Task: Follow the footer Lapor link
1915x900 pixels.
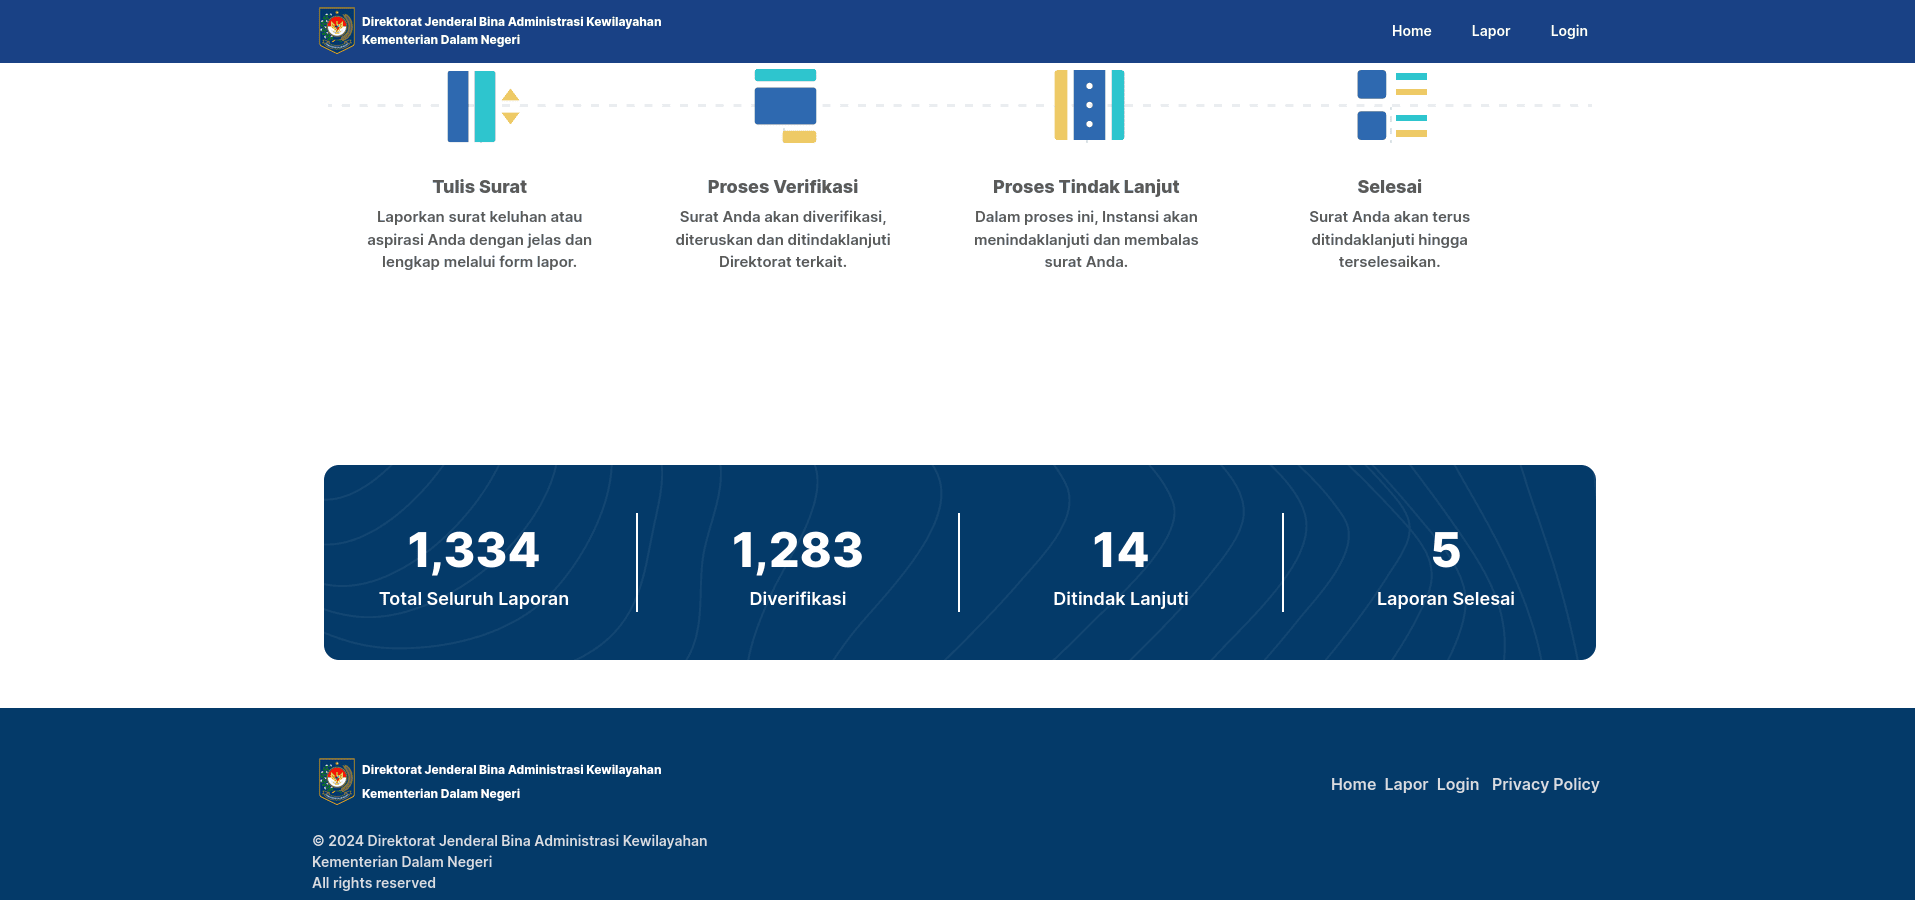Action: [x=1406, y=784]
